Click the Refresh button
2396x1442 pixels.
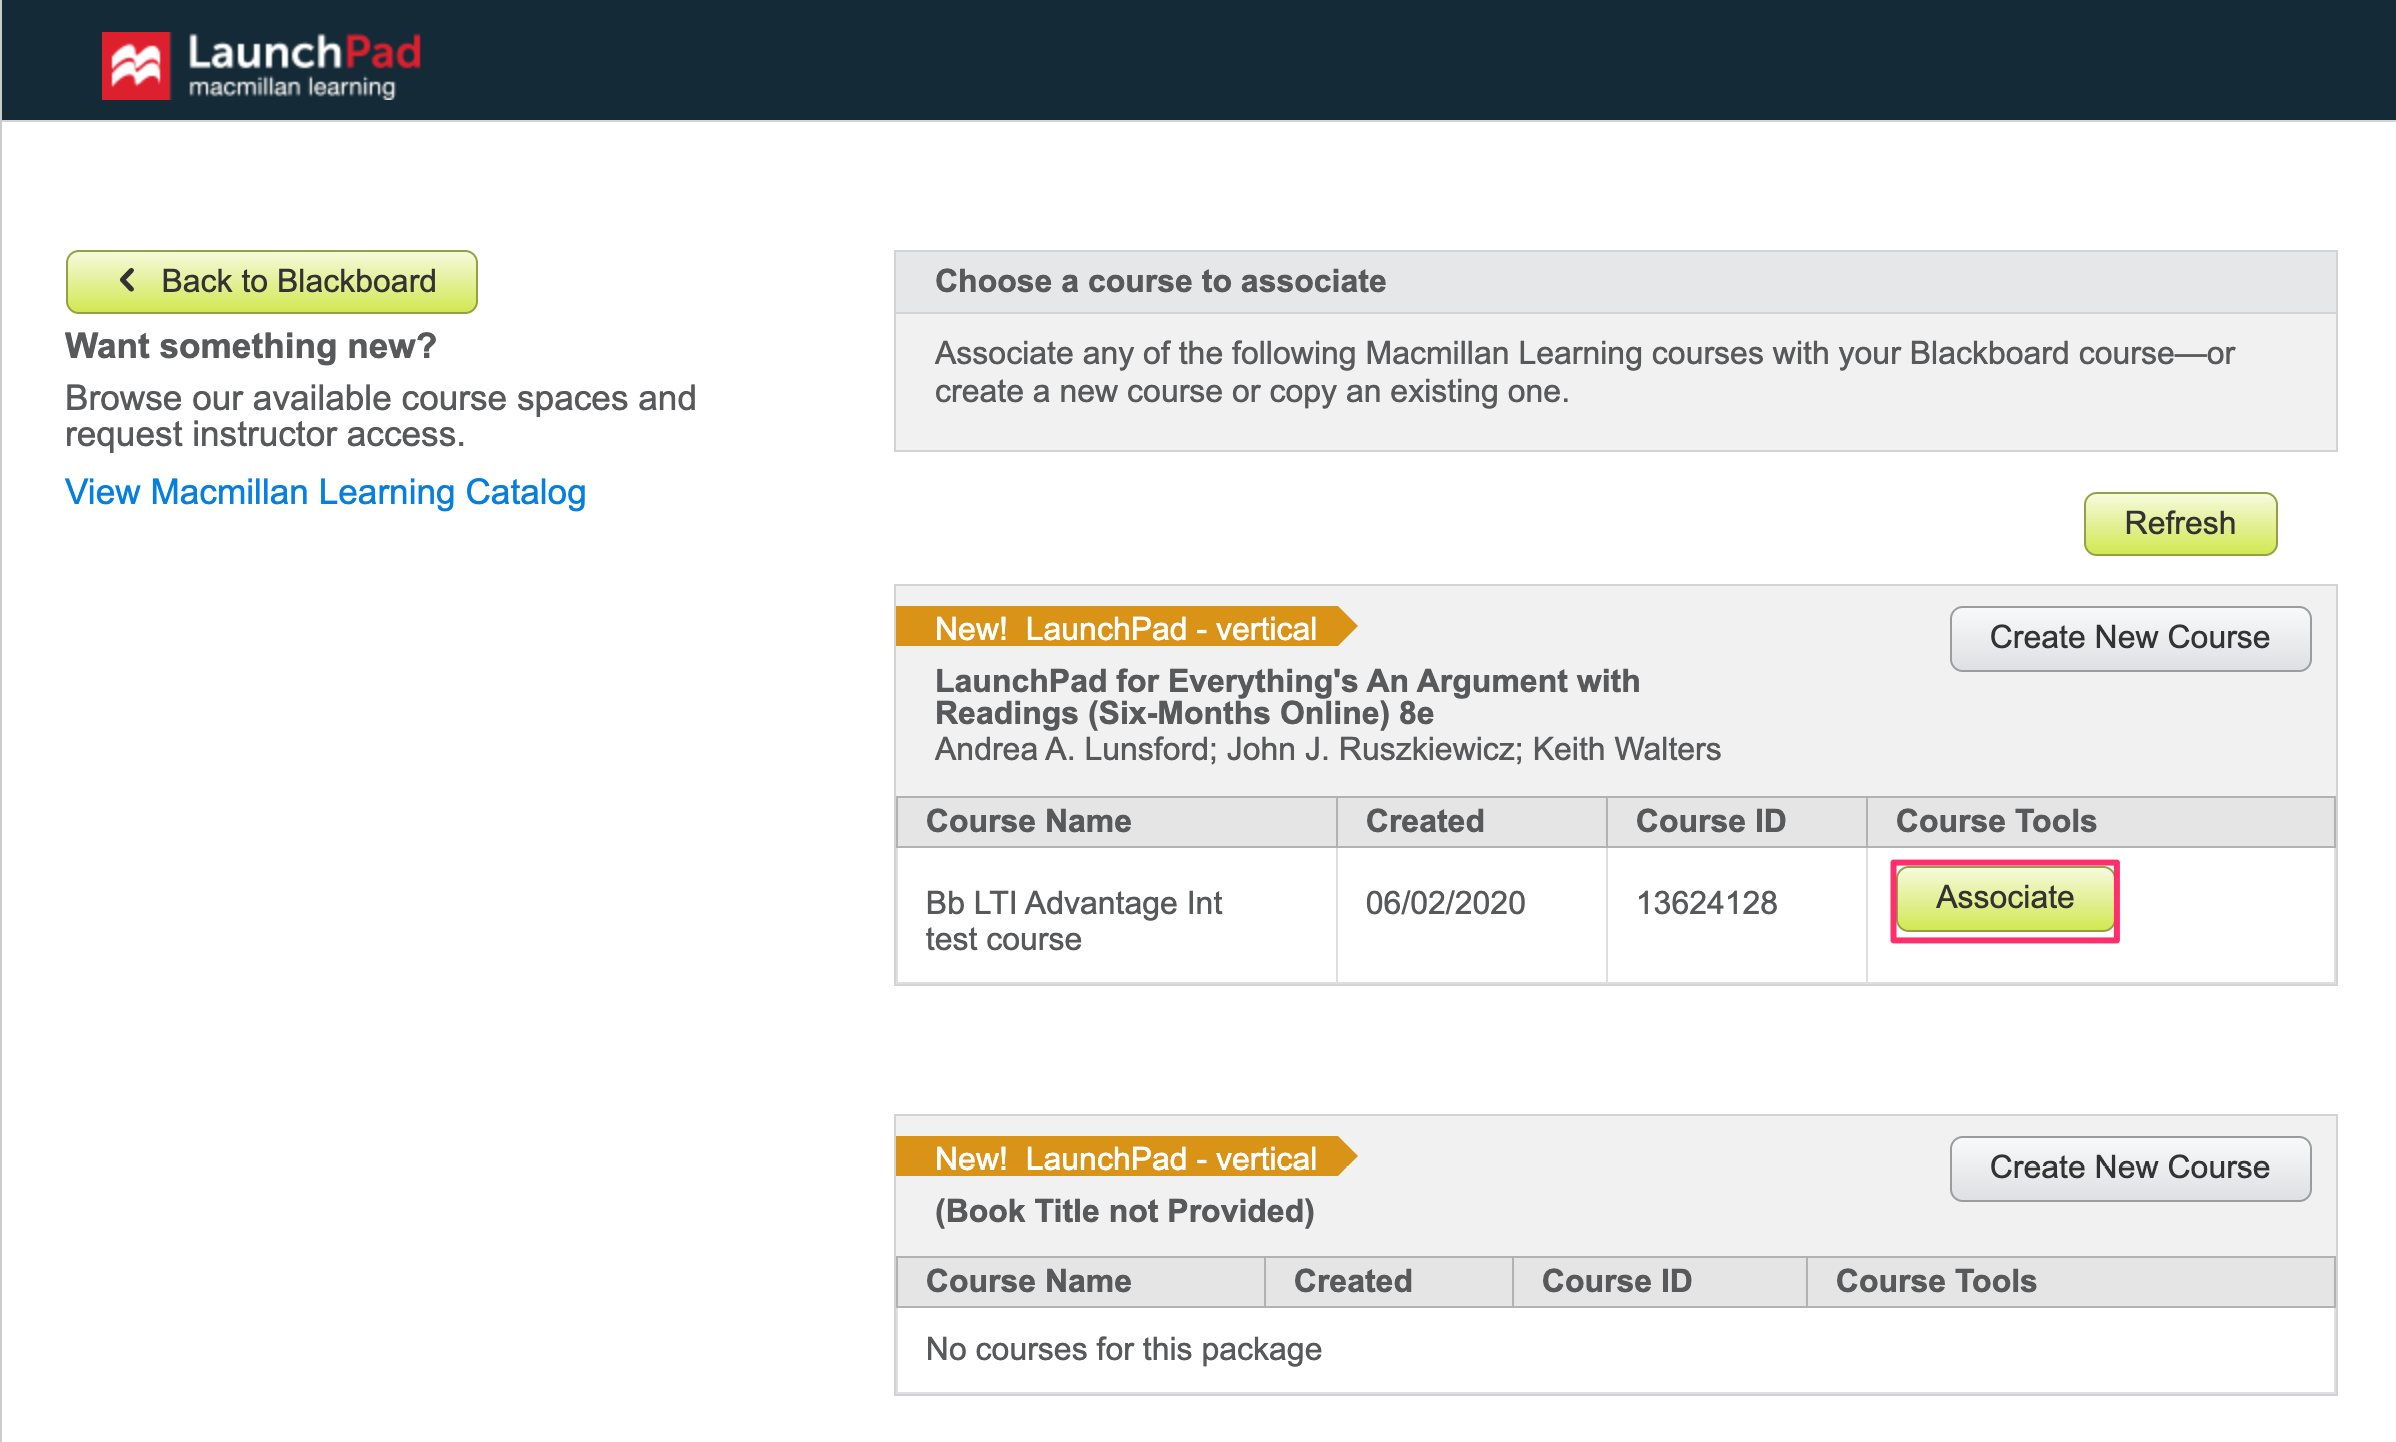tap(2180, 523)
